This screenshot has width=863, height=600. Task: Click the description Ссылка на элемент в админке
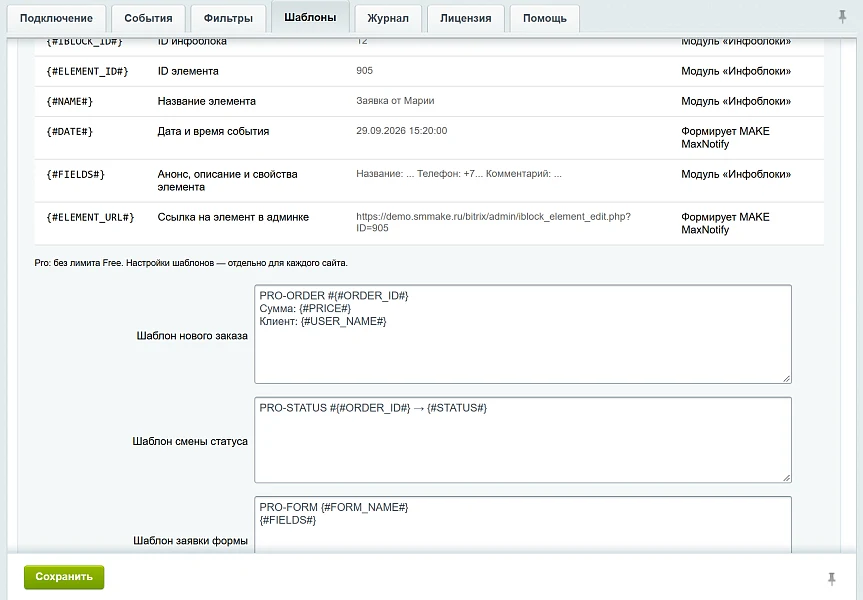click(233, 217)
